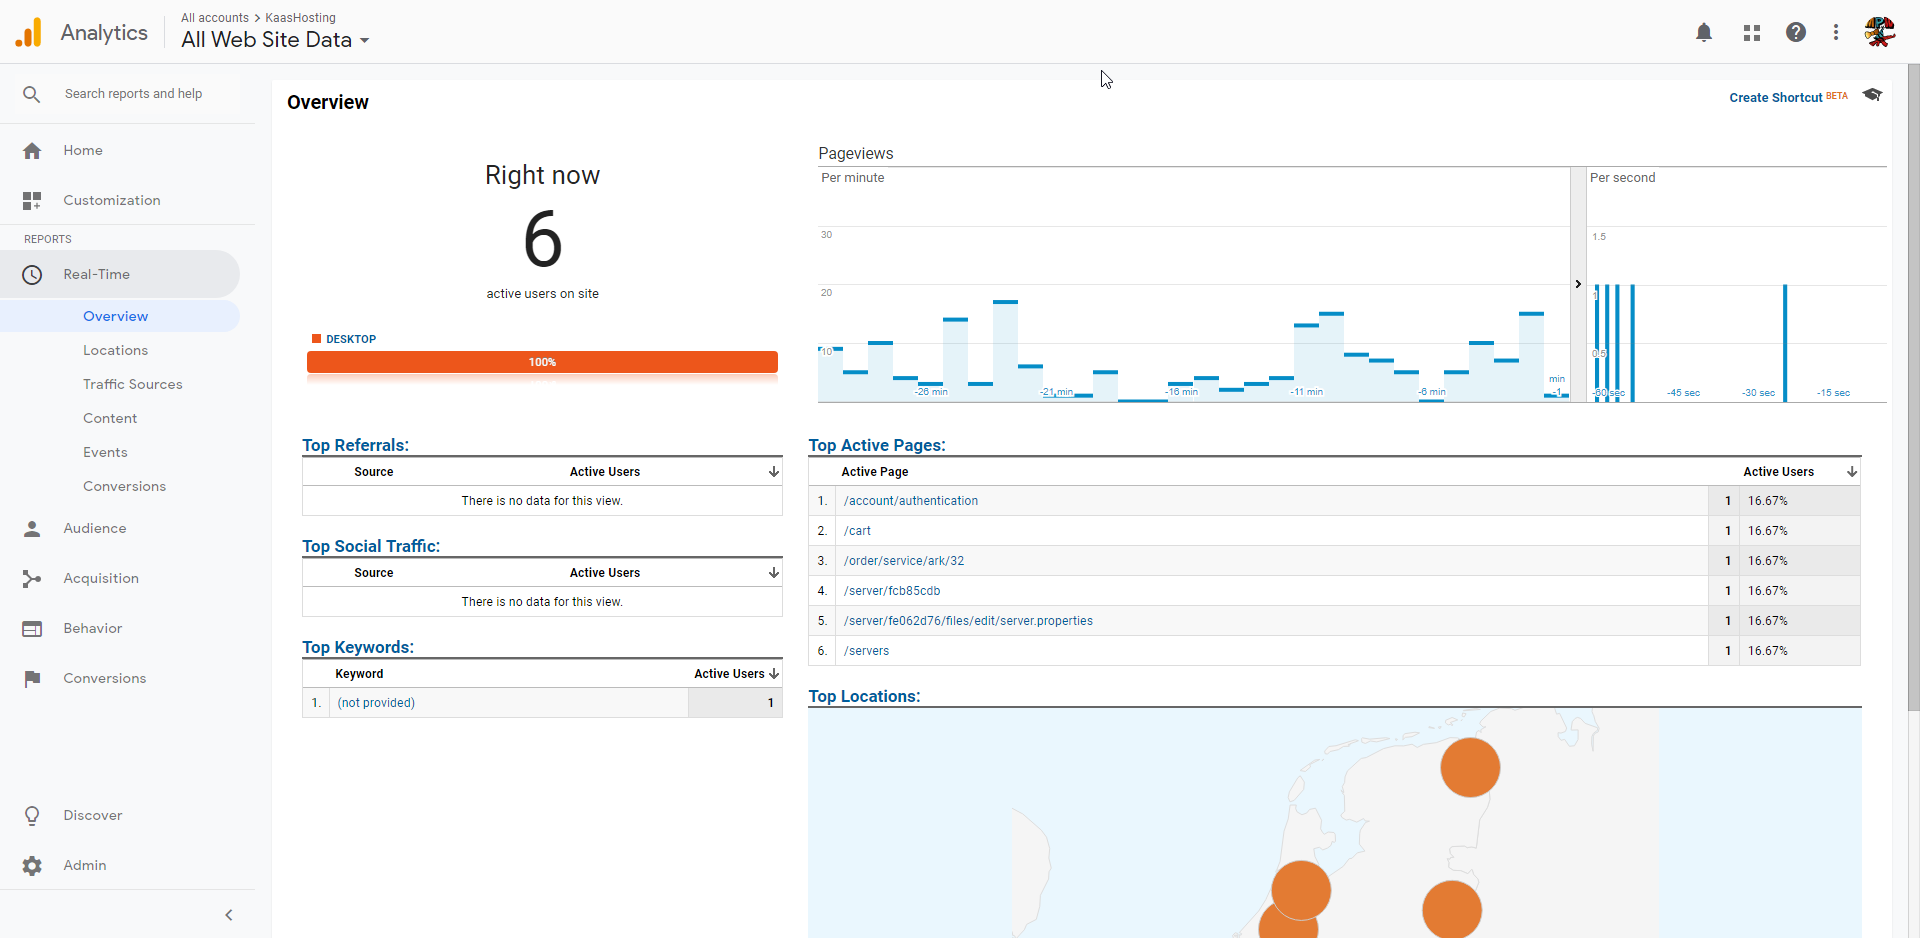Image resolution: width=1920 pixels, height=938 pixels.
Task: Open the /account/authentication active page link
Action: coord(910,501)
